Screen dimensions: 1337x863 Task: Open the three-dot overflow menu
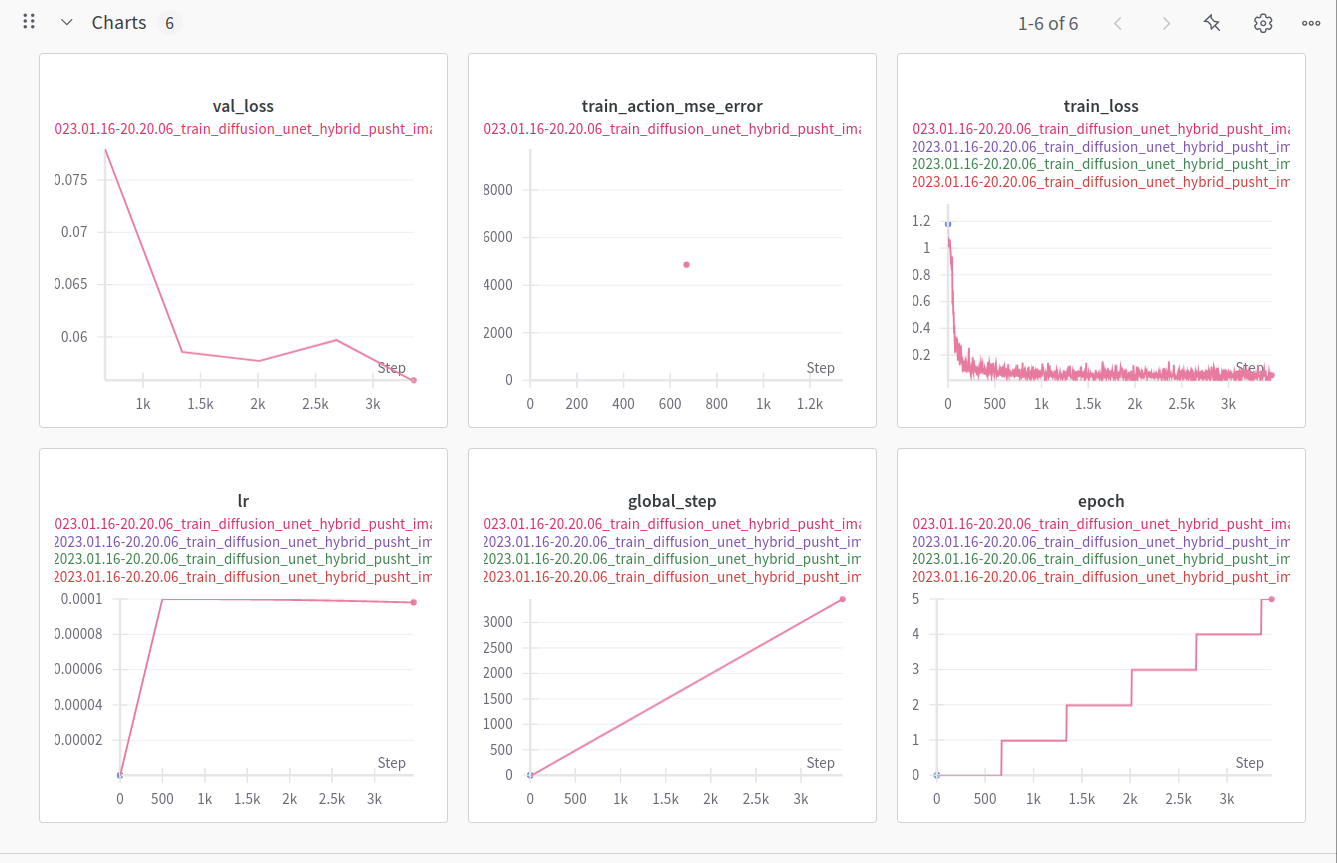pos(1310,22)
